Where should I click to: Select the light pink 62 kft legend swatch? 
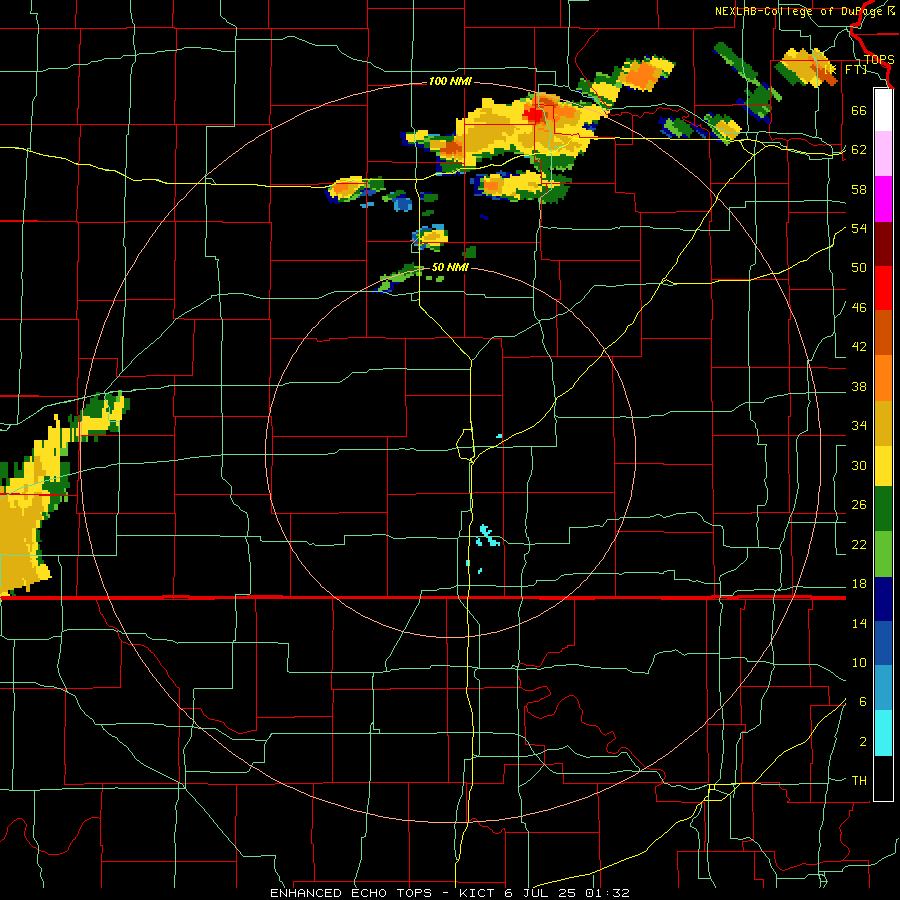pos(883,153)
